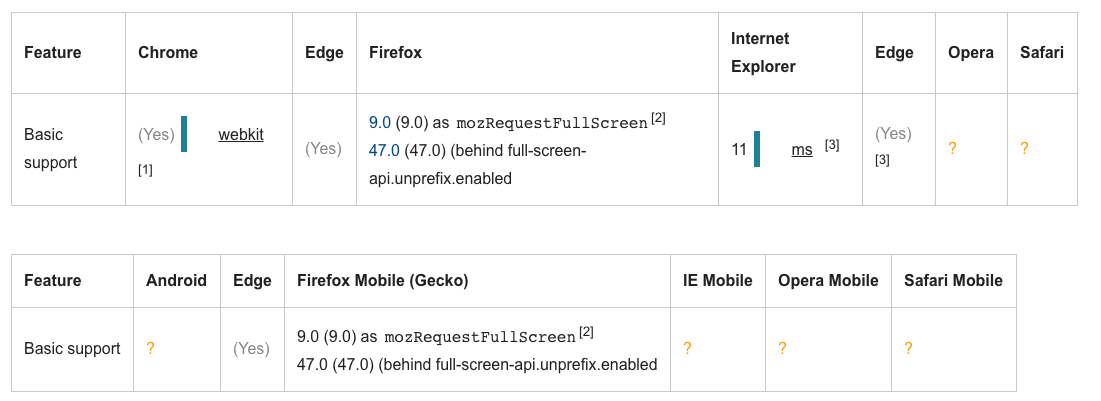The width and height of the screenshot is (1101, 401).
Task: Open the Firefox 9.0 version link
Action: (x=380, y=122)
